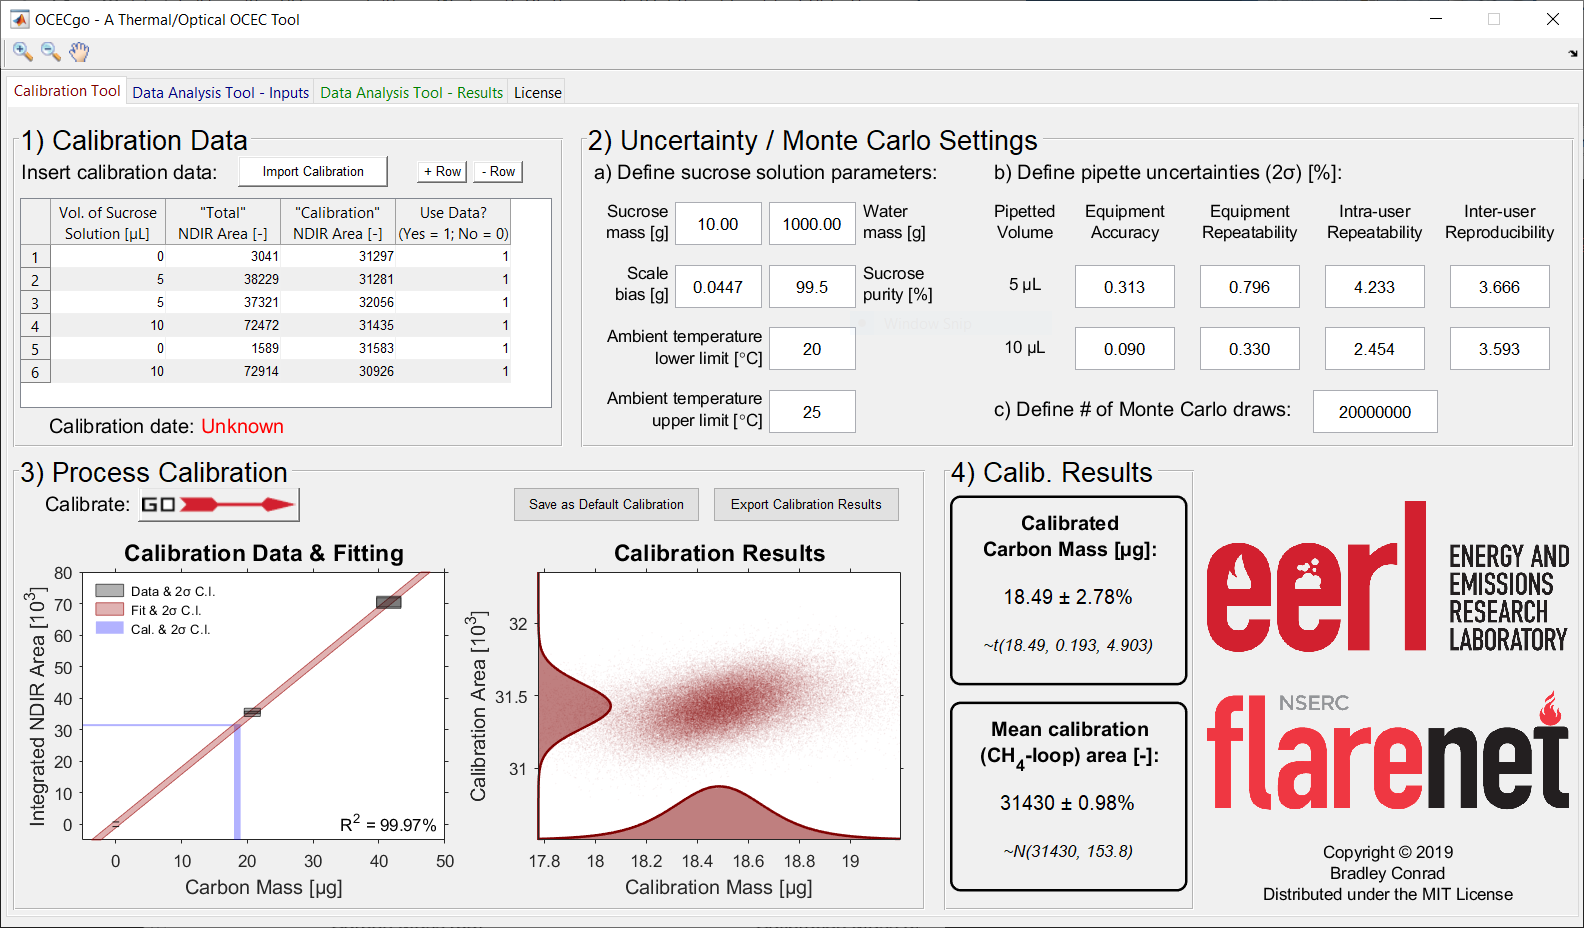Open the Calibration Tool tab
The image size is (1584, 928).
pyautogui.click(x=67, y=91)
